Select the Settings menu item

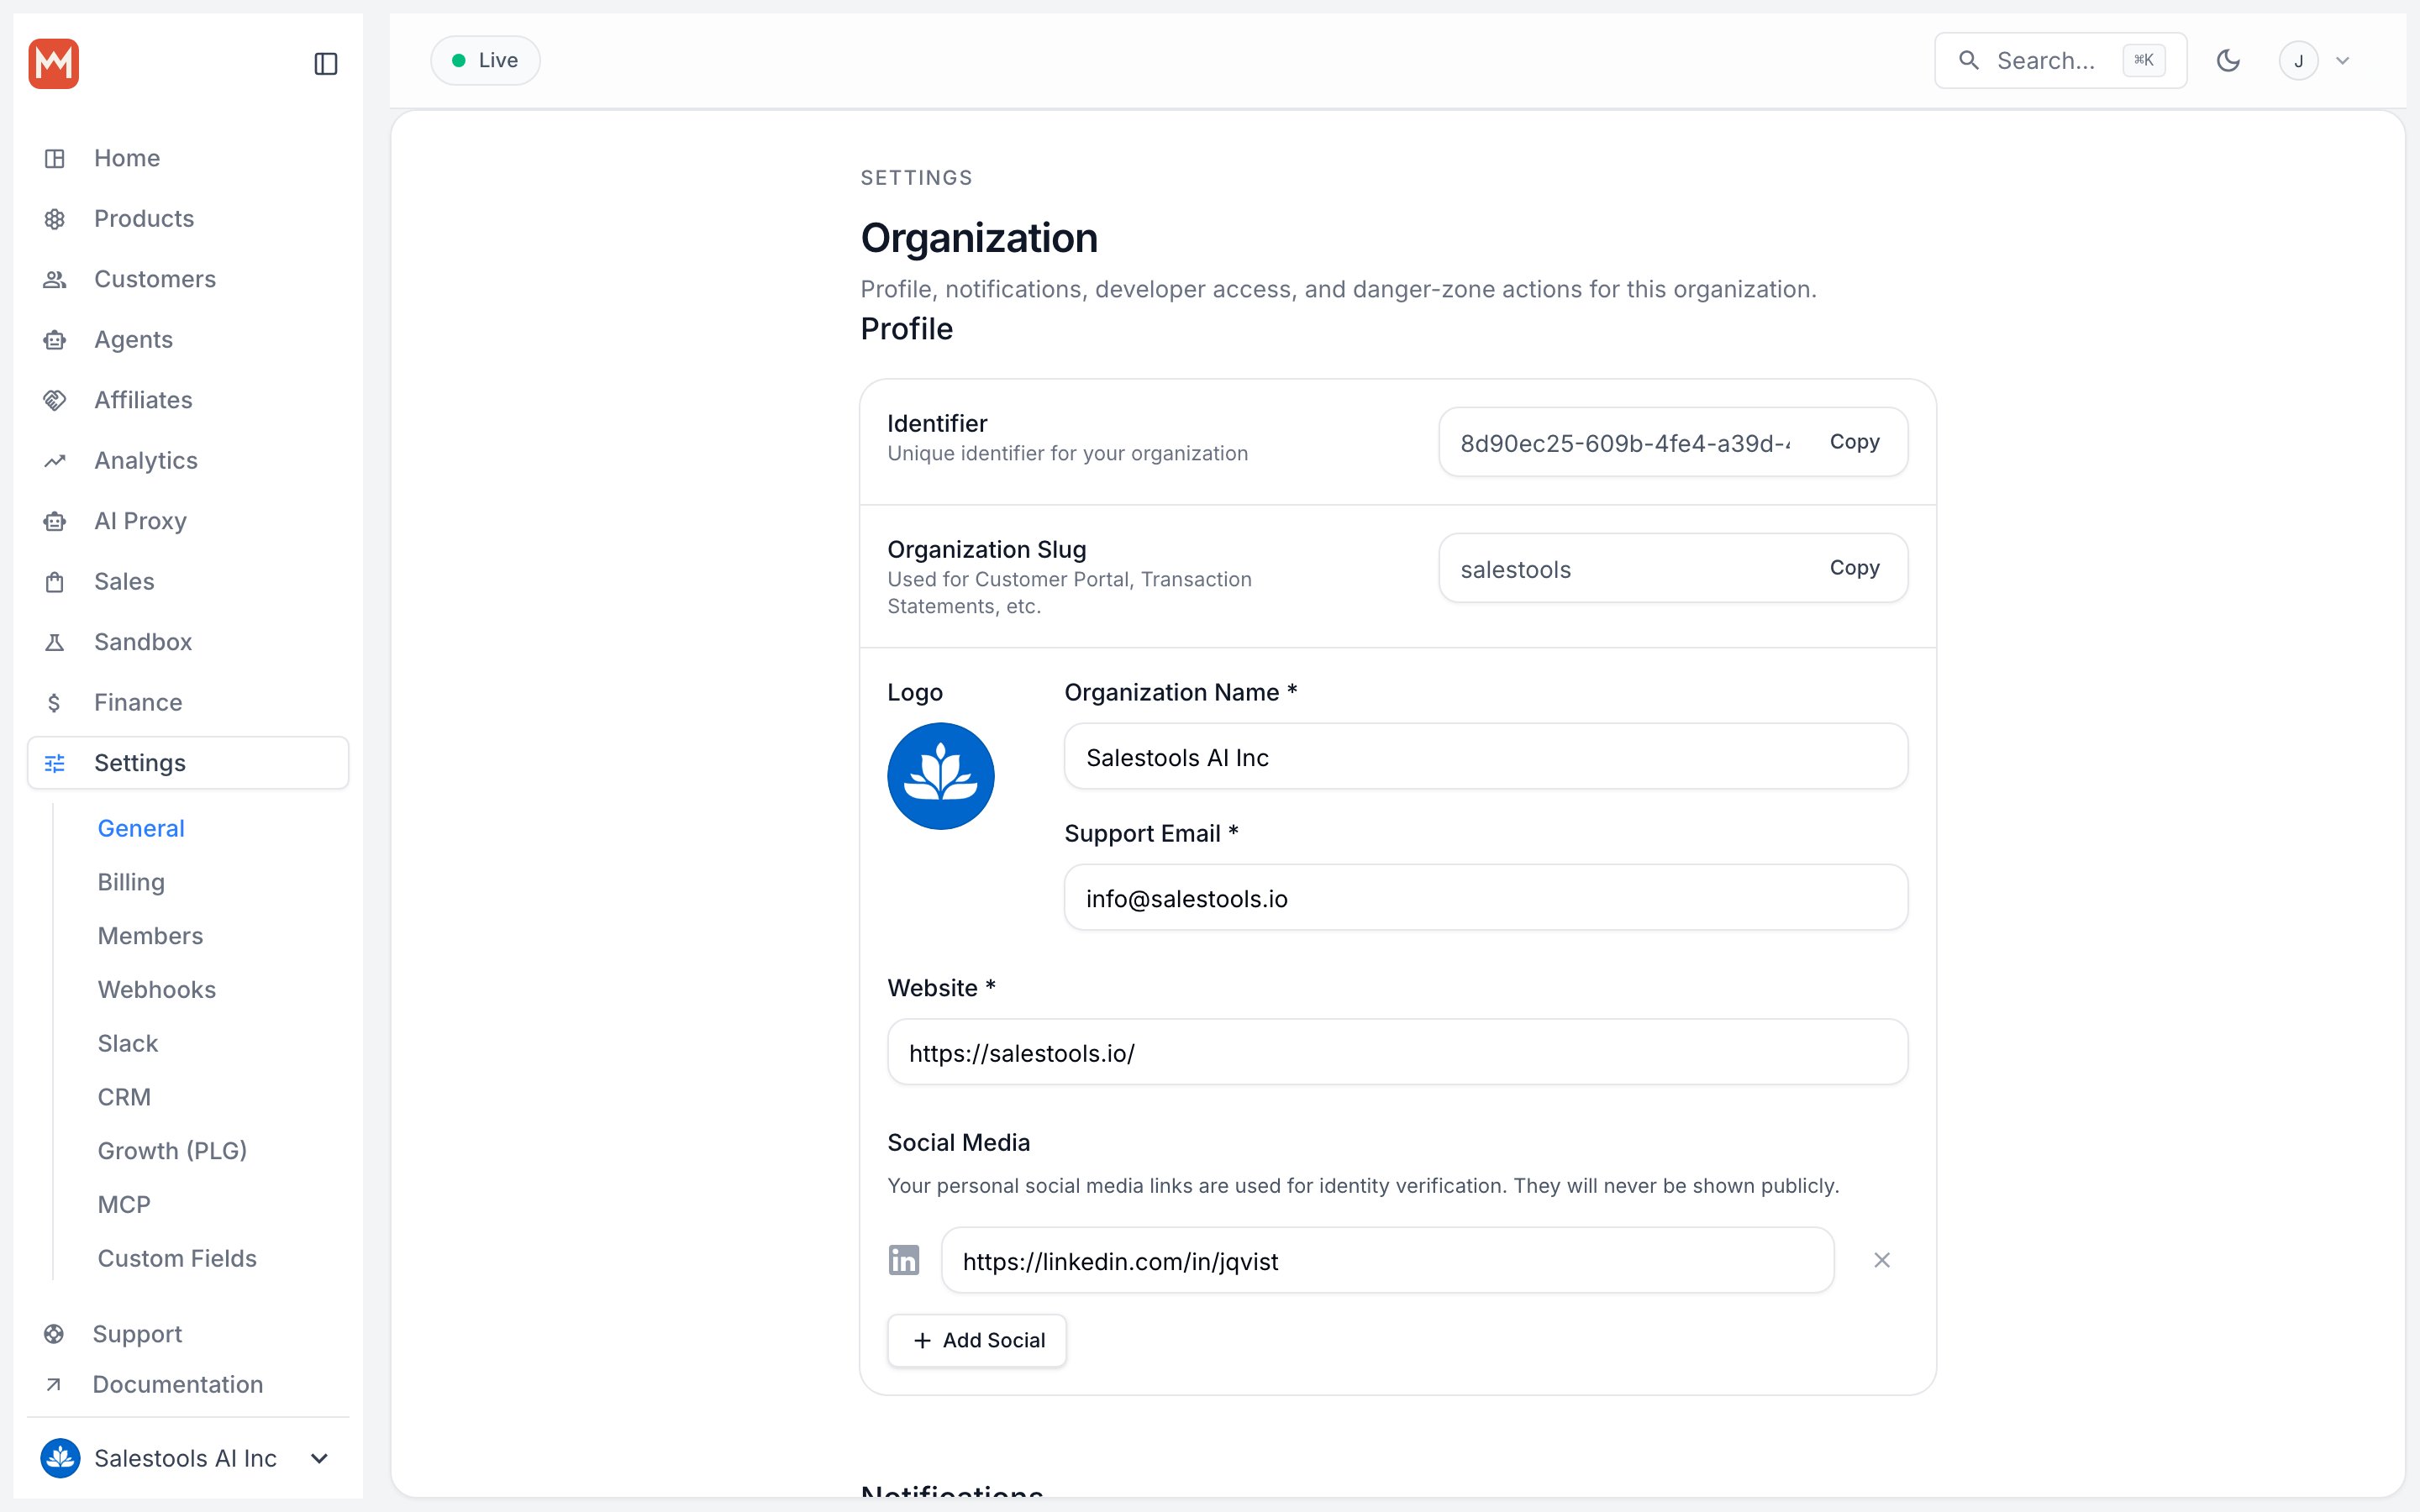pos(188,763)
